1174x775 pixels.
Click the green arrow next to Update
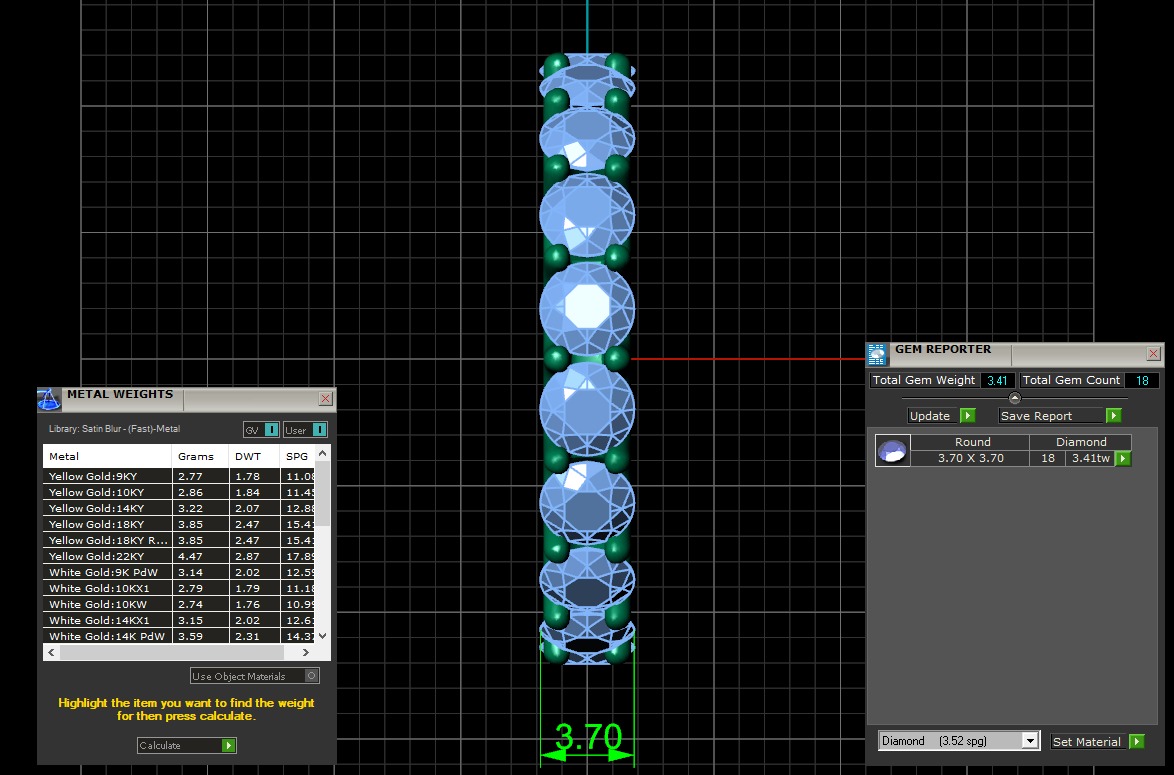coord(968,416)
